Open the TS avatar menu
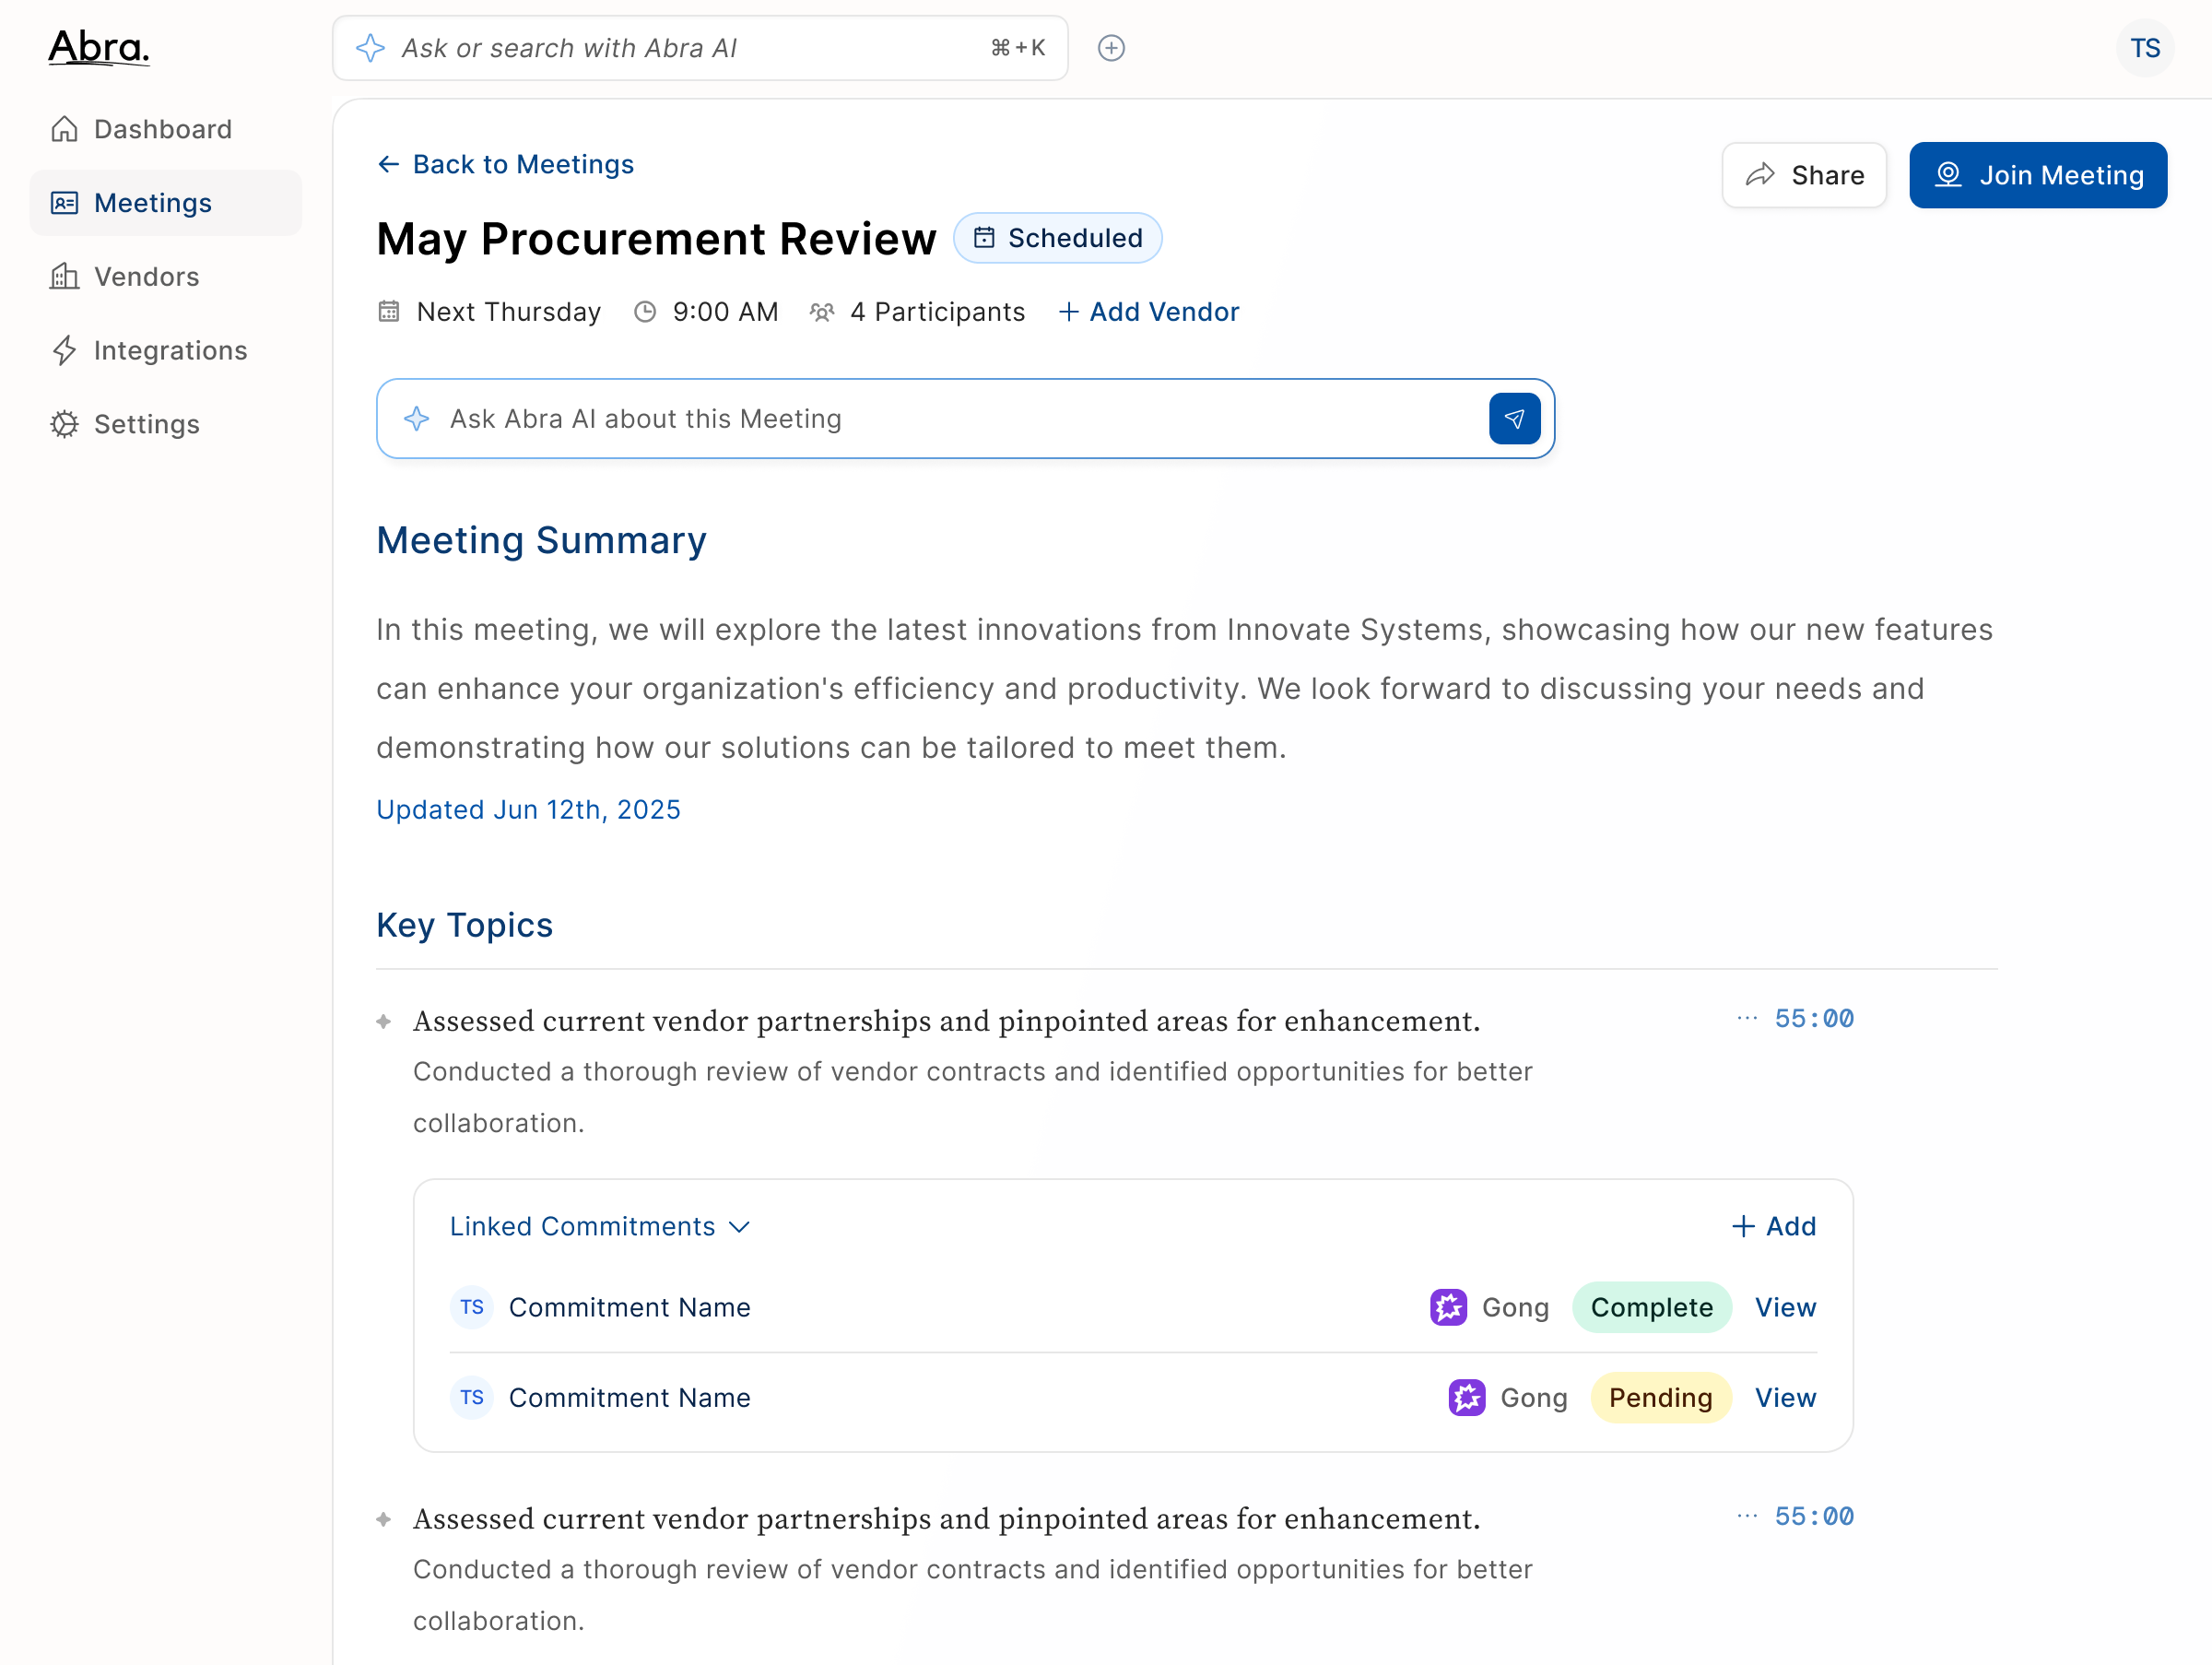2212x1665 pixels. [x=2144, y=47]
